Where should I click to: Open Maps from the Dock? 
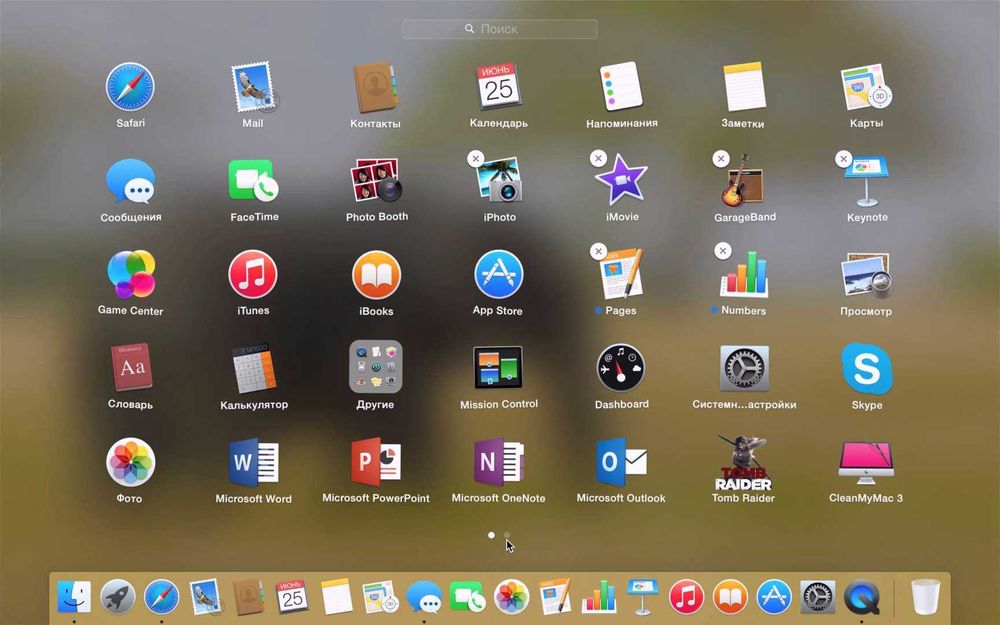tap(380, 597)
